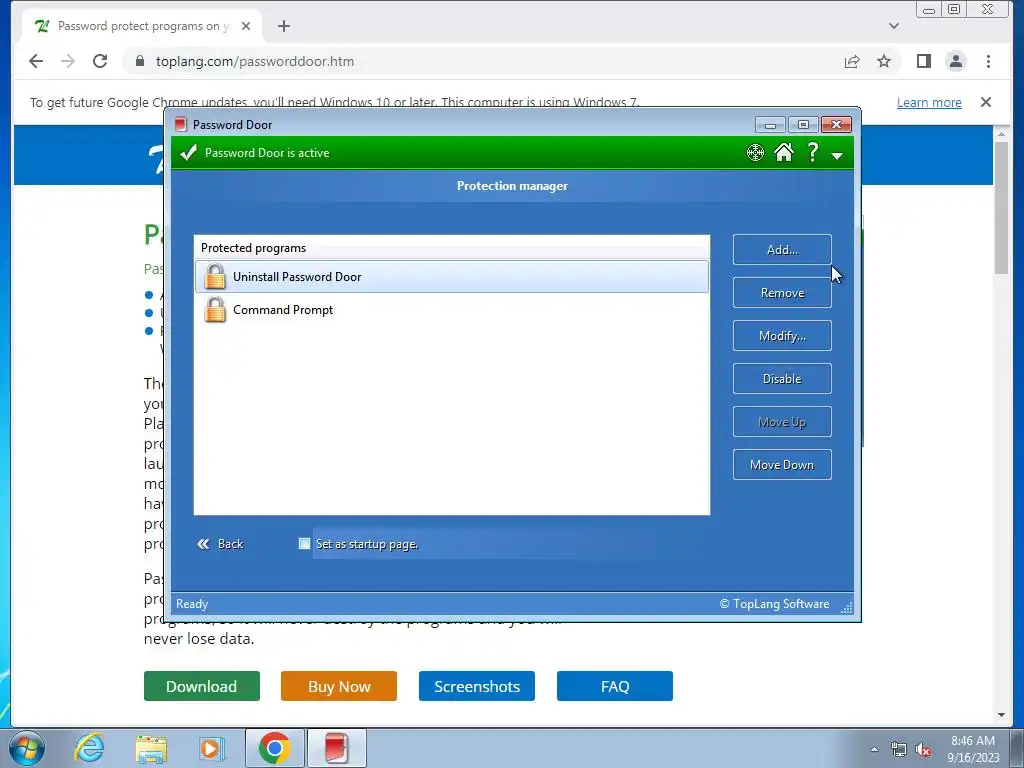
Task: Select the Uninstall Password Door entry
Action: [x=451, y=276]
